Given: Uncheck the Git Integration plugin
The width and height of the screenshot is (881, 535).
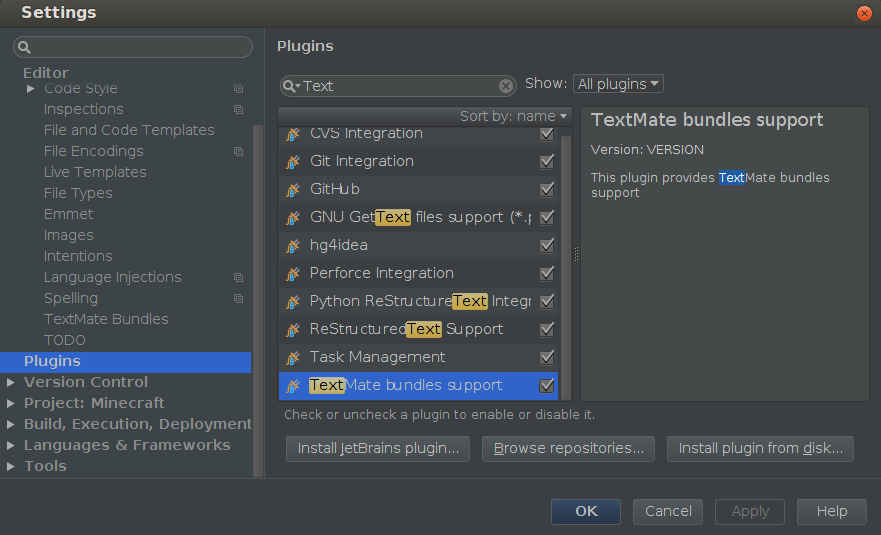Looking at the screenshot, I should click(x=547, y=162).
